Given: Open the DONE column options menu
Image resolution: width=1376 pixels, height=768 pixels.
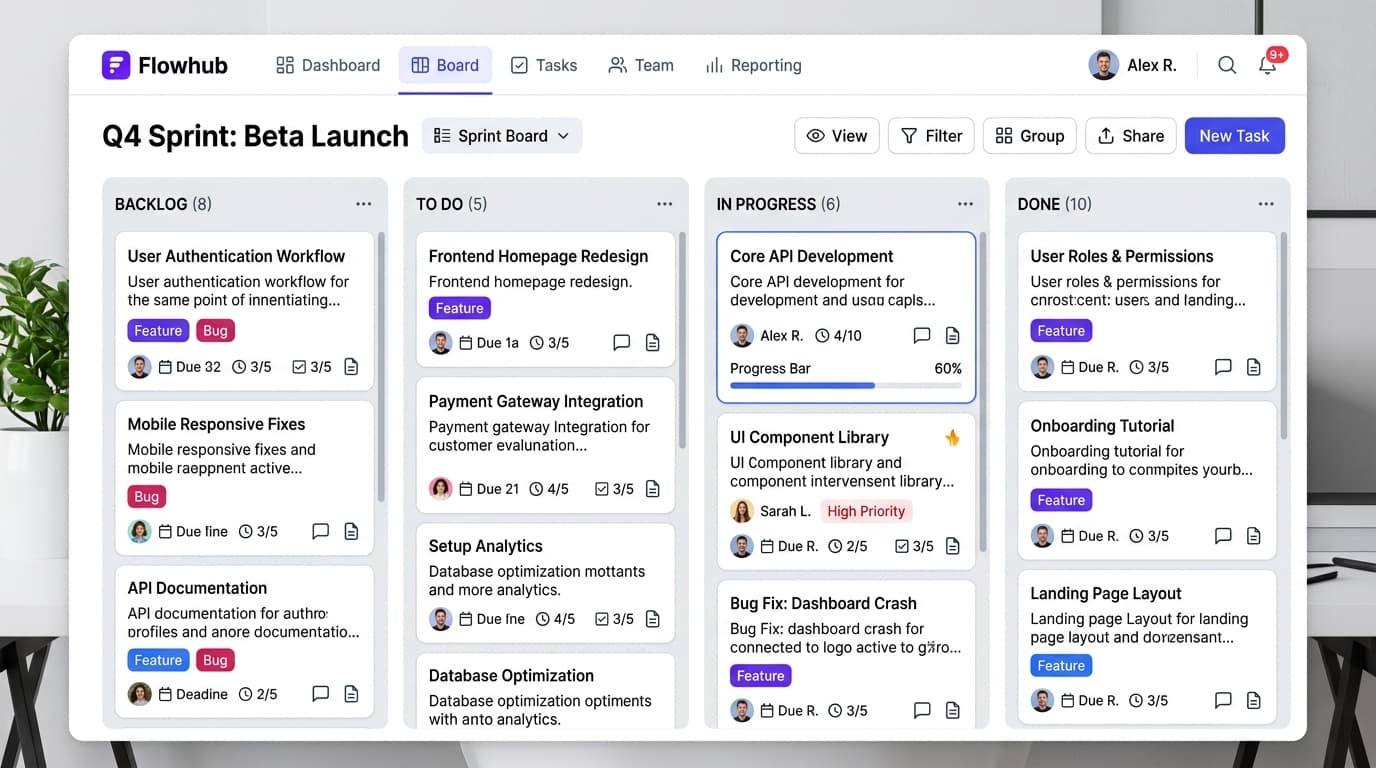Looking at the screenshot, I should click(1266, 204).
